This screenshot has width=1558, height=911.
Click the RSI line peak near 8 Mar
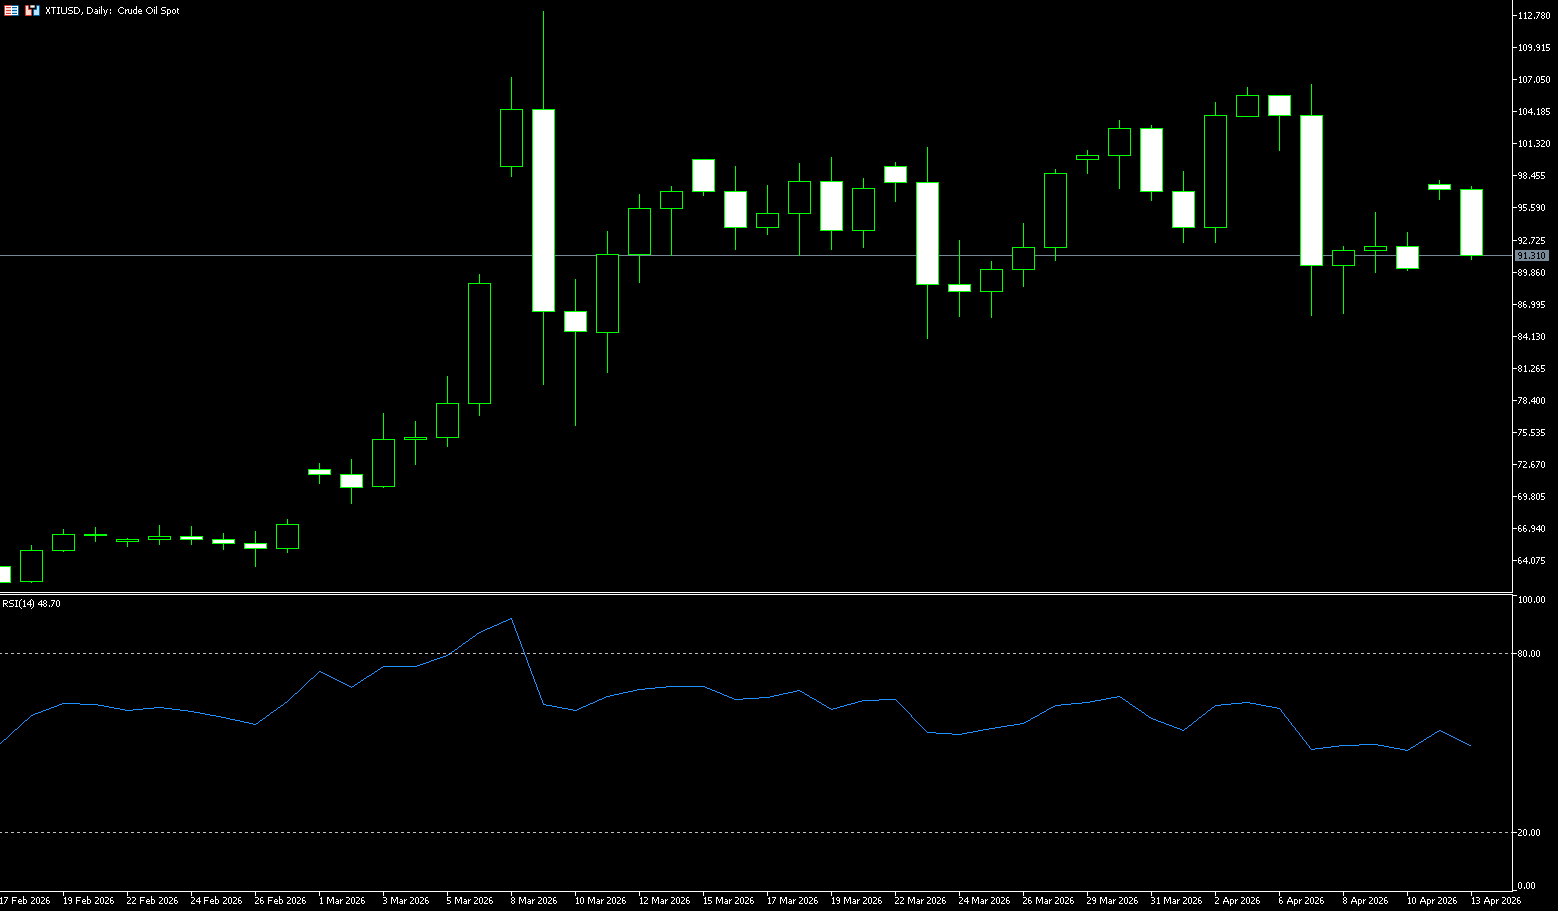(512, 618)
